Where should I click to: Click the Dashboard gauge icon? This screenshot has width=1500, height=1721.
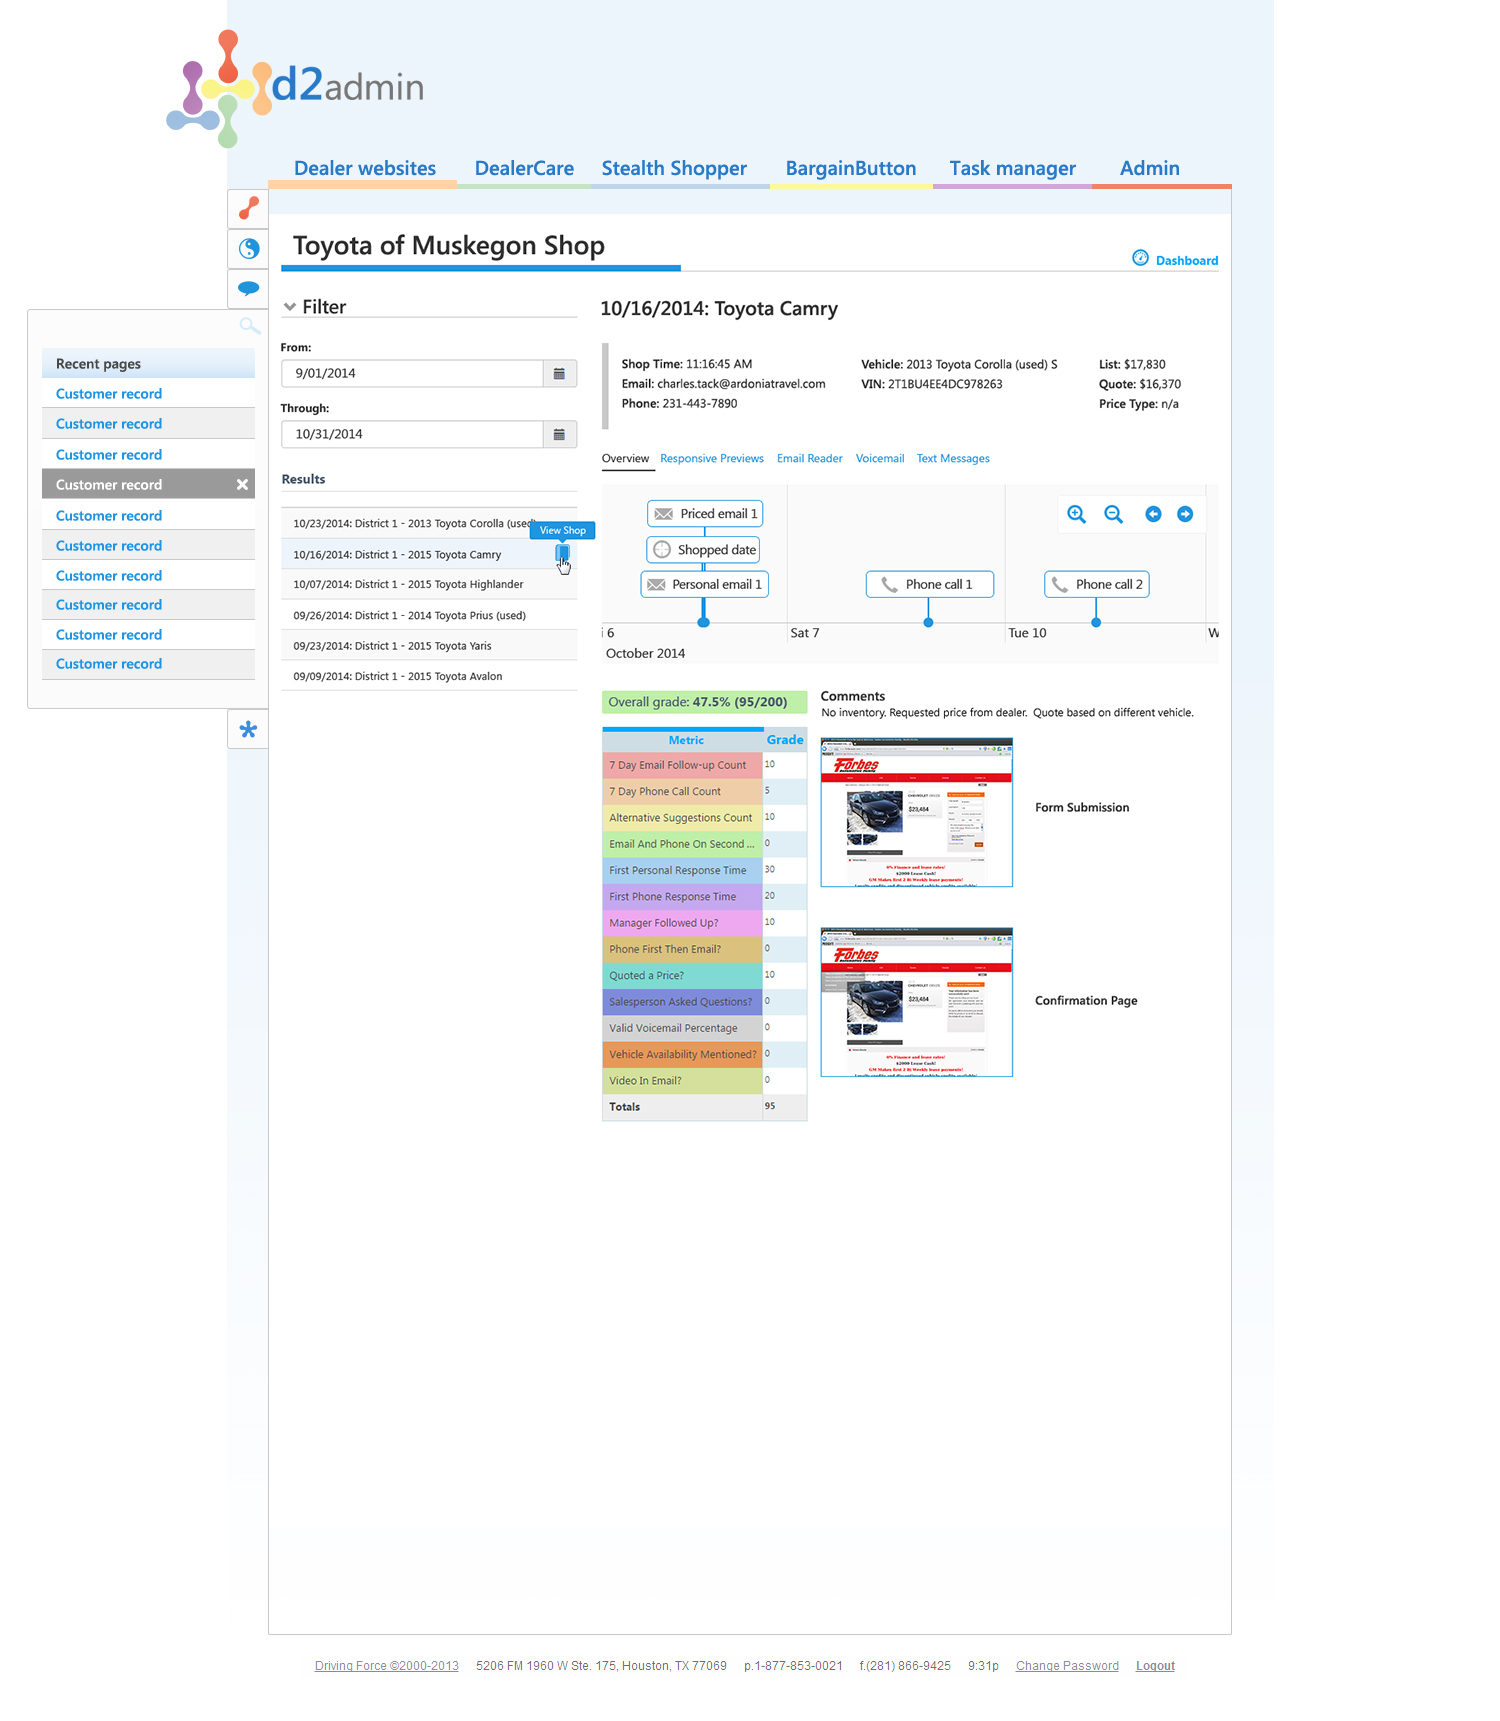click(1140, 258)
